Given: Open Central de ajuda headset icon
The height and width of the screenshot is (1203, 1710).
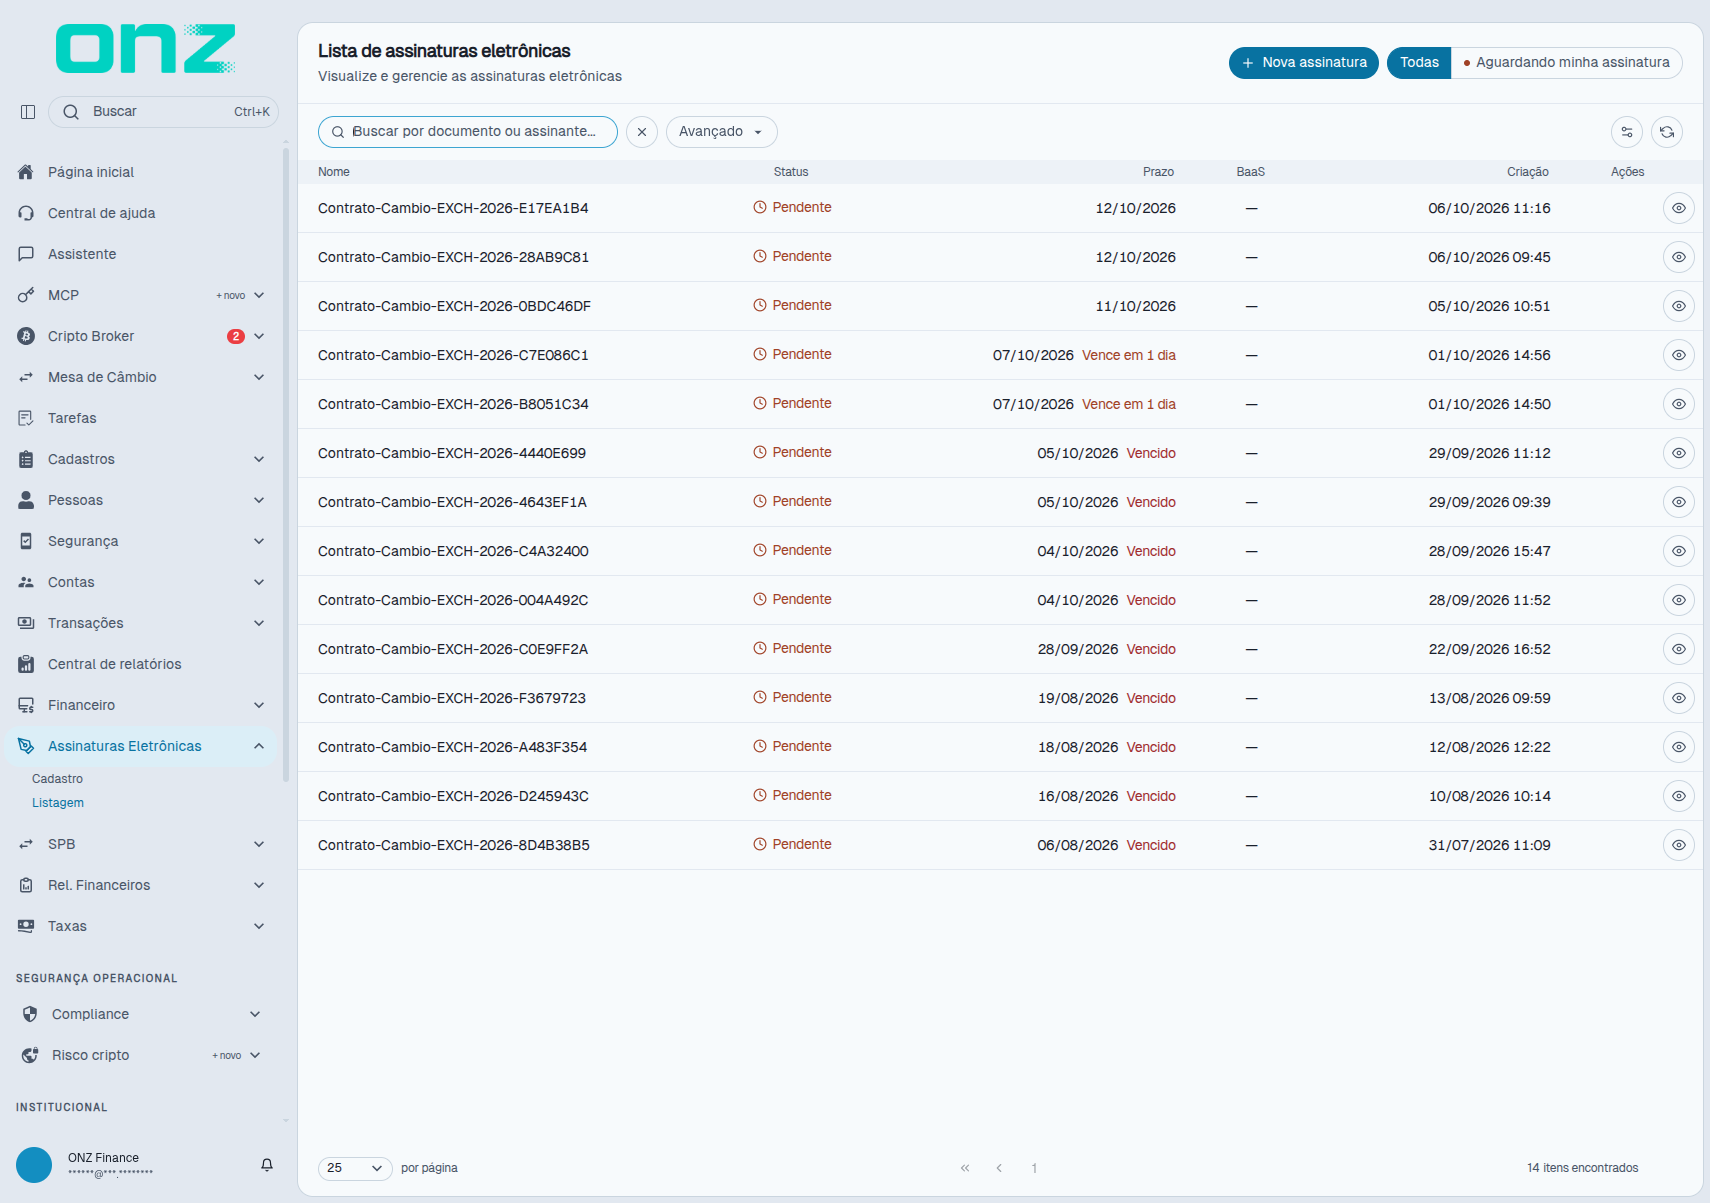Looking at the screenshot, I should [26, 213].
